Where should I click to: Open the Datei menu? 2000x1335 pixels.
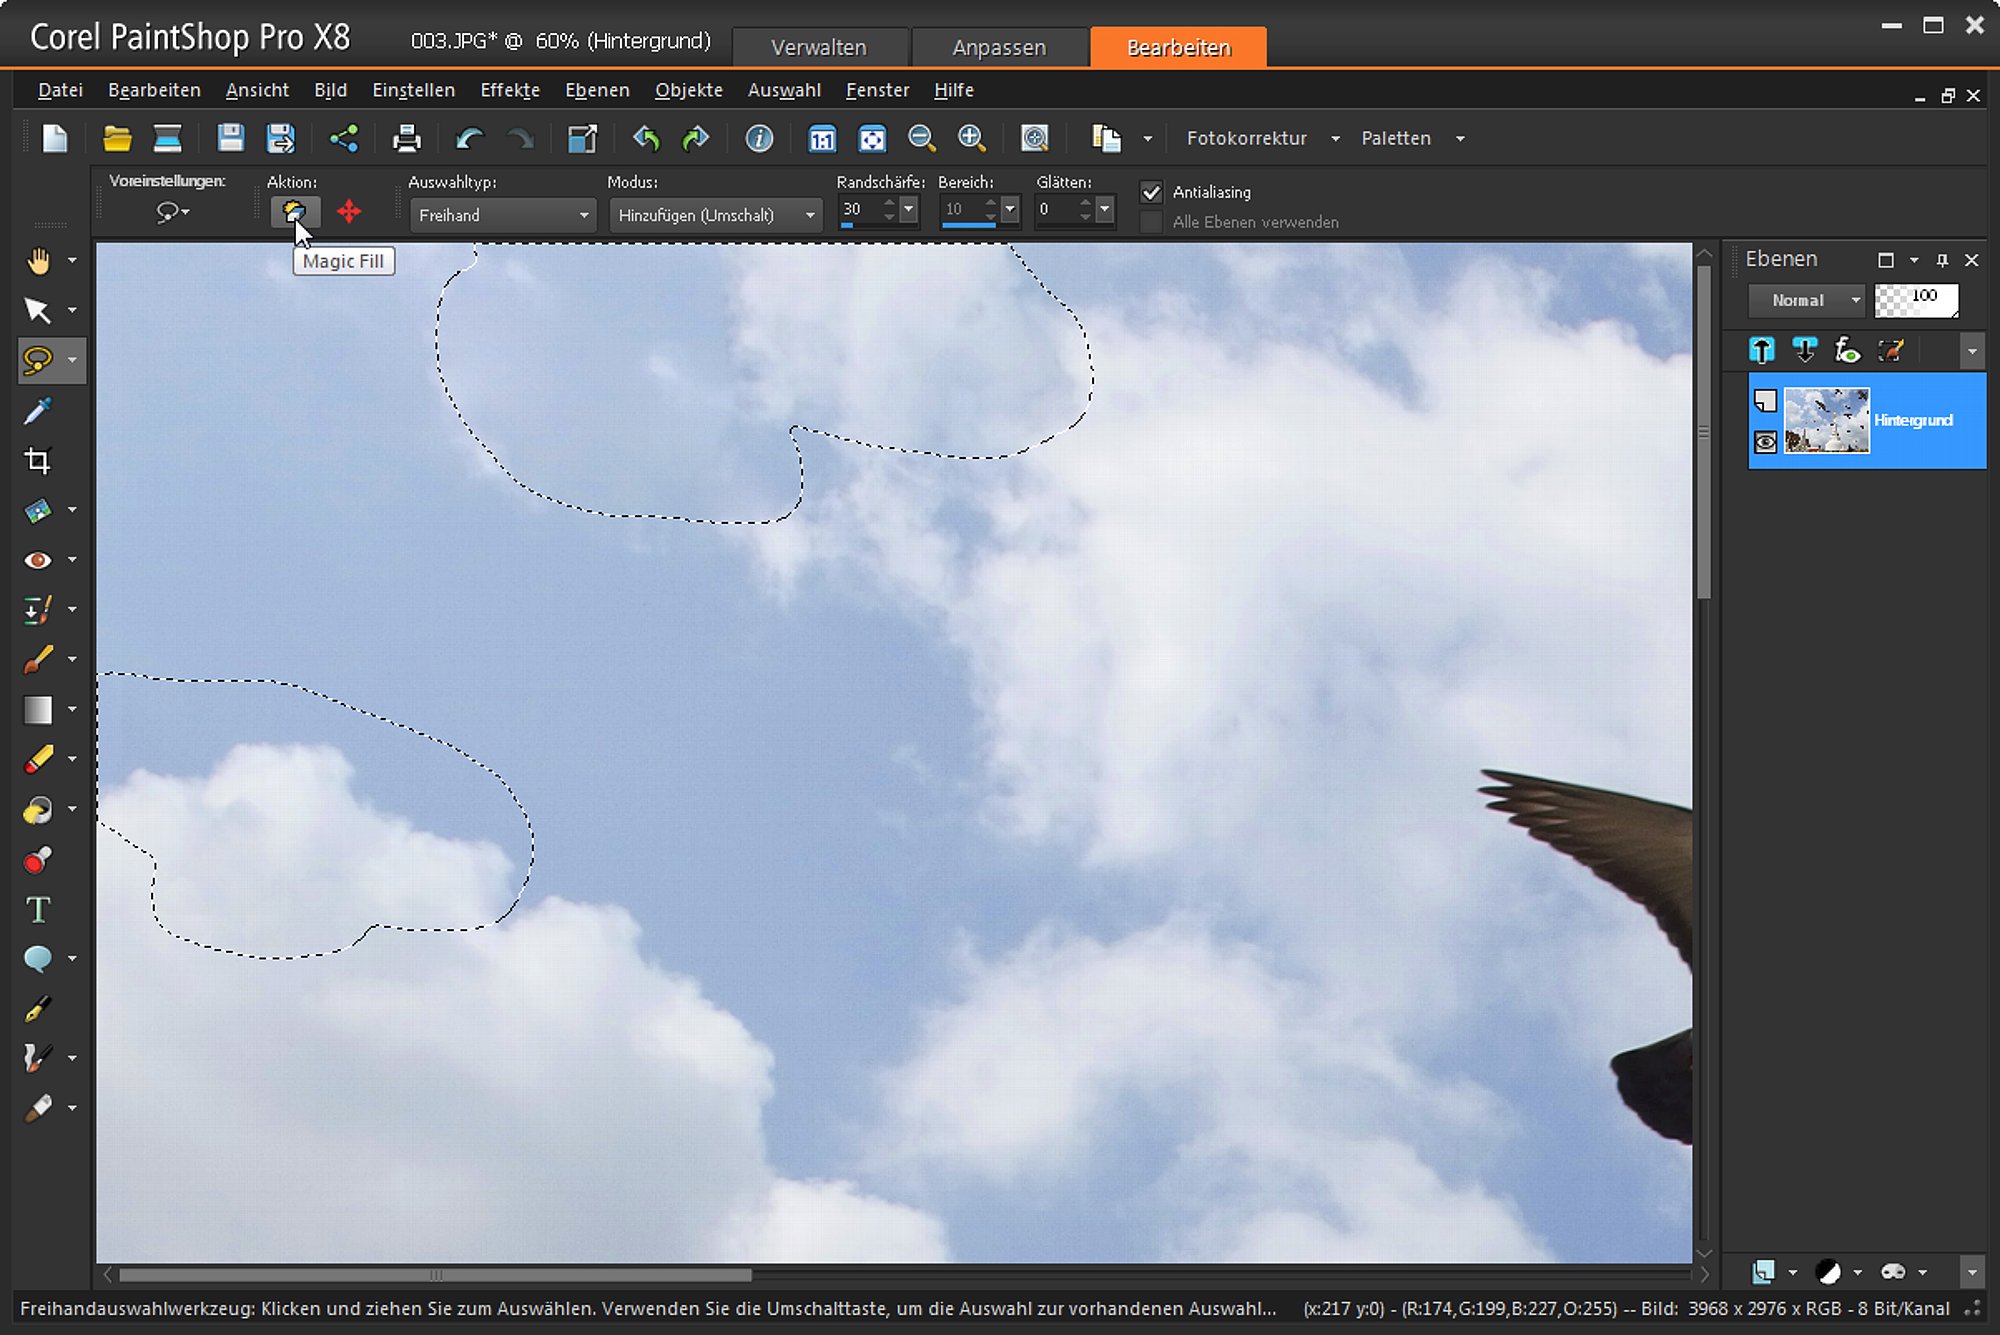[x=60, y=90]
